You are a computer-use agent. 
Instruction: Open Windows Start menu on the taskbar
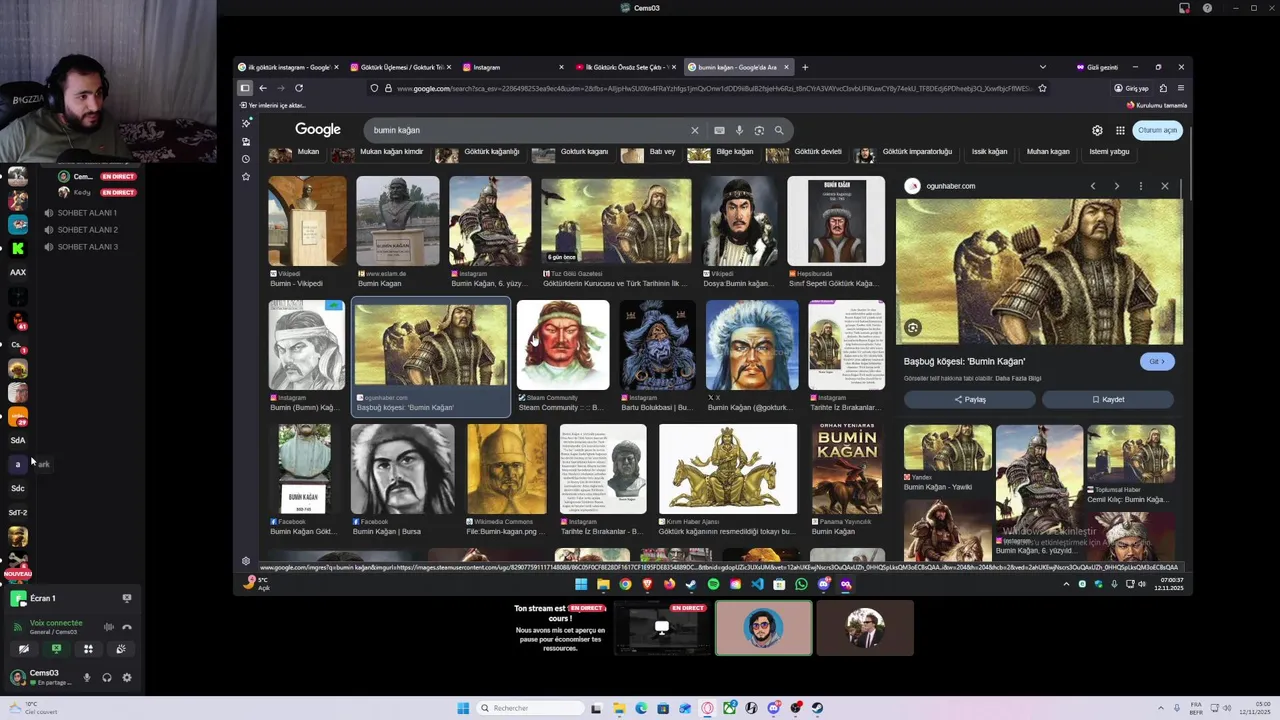tap(463, 708)
